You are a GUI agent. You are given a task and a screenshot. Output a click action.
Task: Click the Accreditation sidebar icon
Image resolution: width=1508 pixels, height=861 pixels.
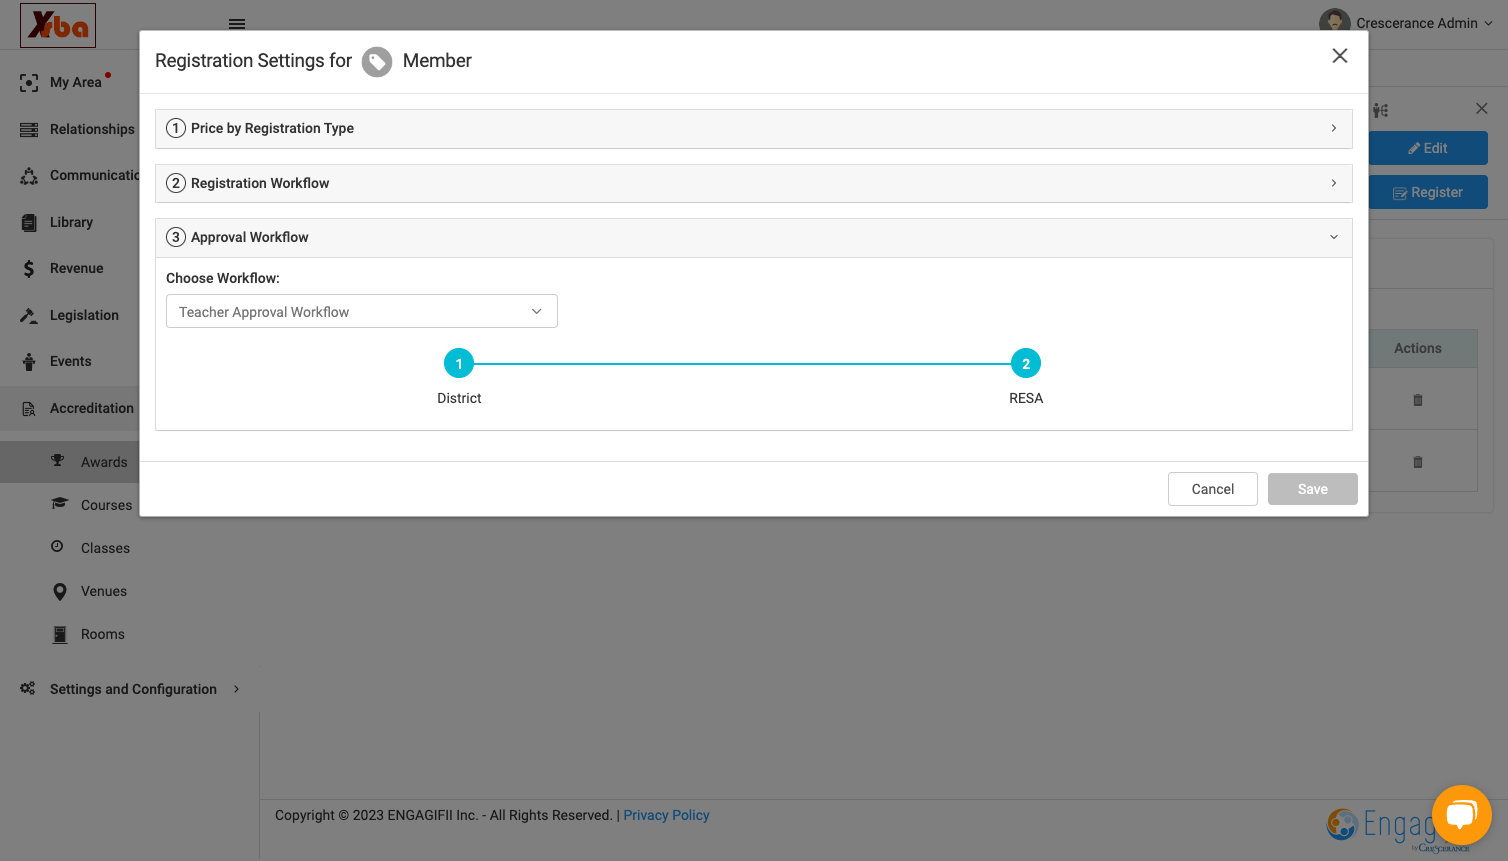(x=29, y=409)
